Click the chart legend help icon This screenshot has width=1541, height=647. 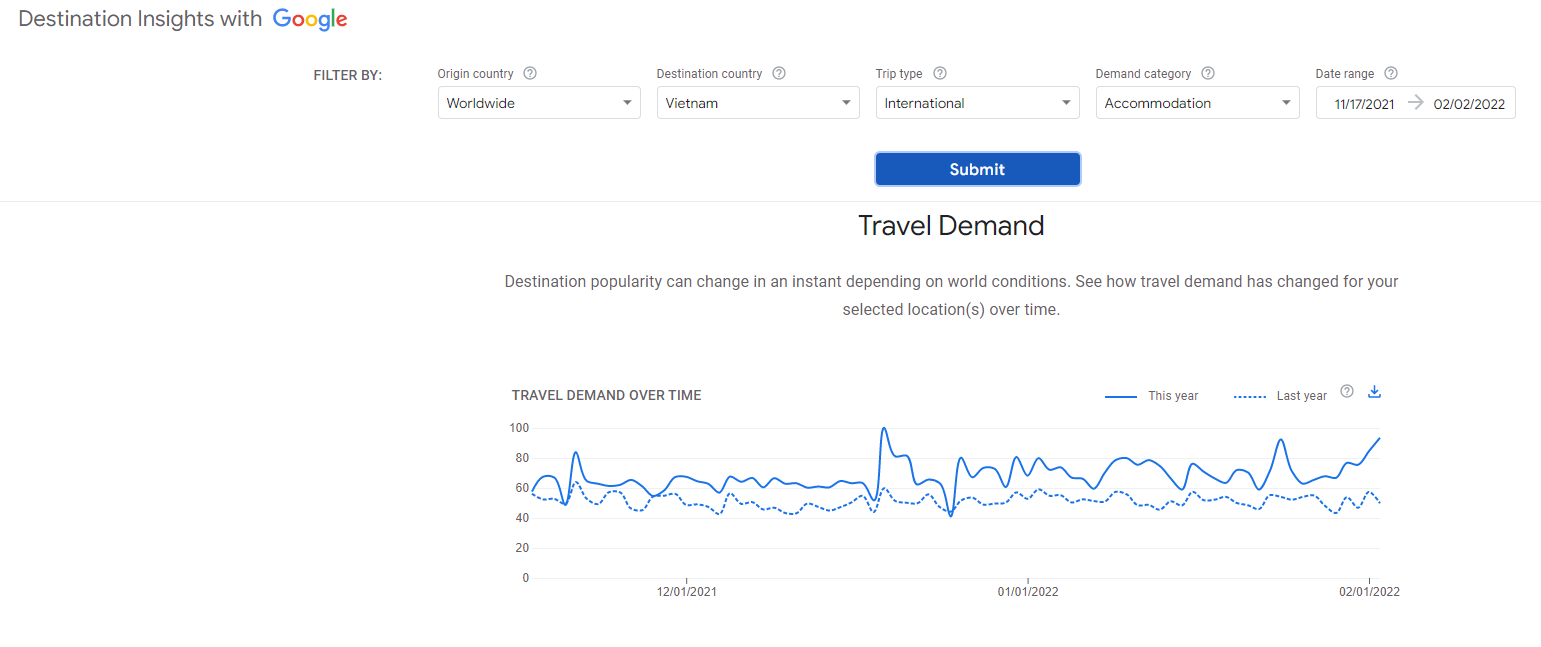tap(1346, 392)
